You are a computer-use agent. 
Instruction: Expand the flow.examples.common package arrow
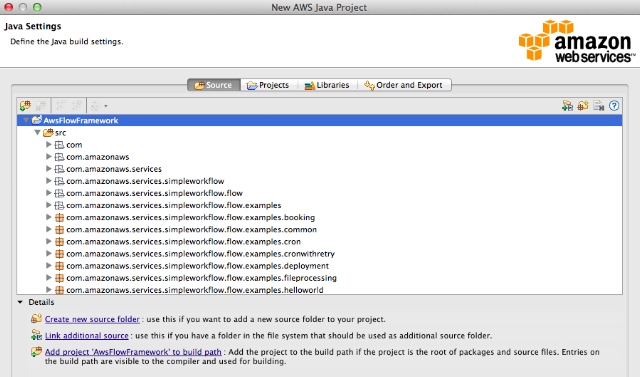tap(49, 229)
